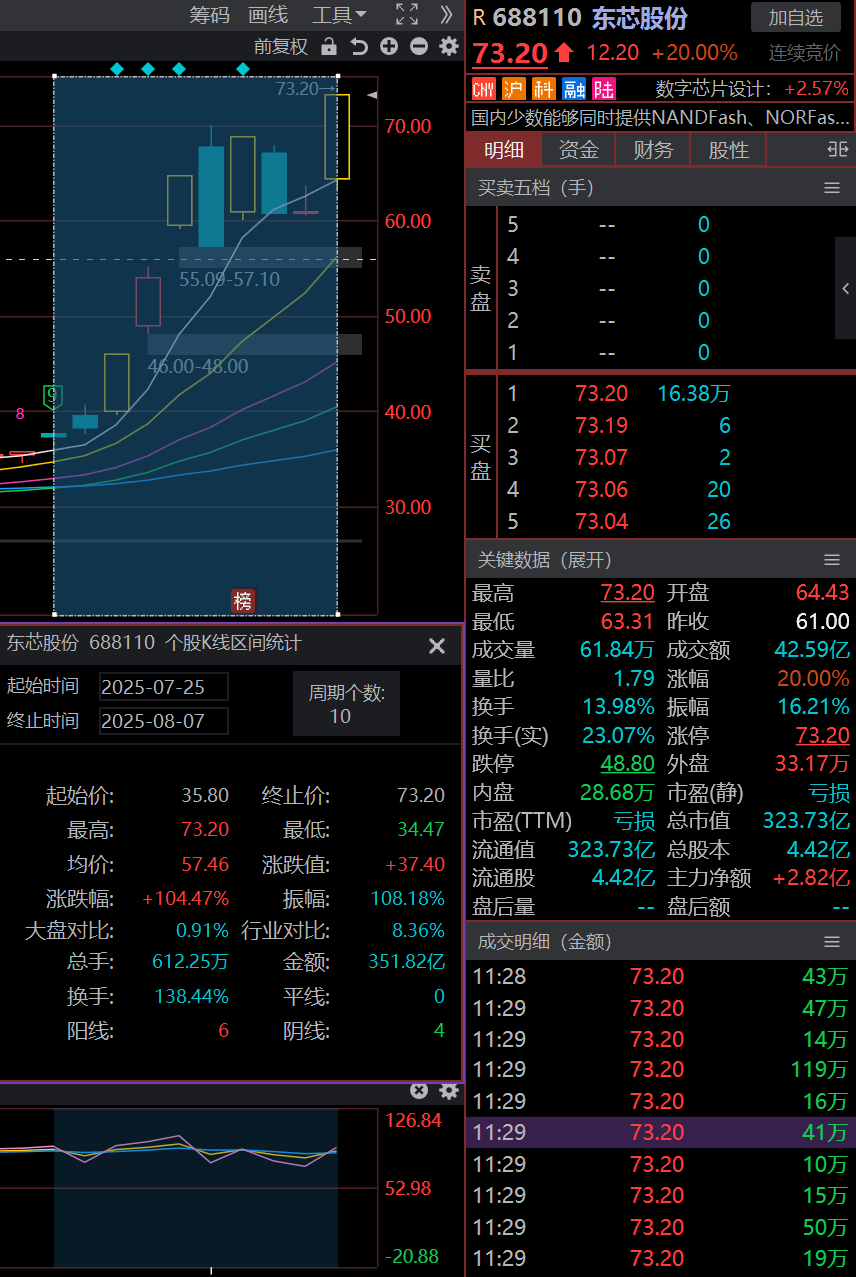
Task: Click the 46.00-48.00 gap zone label
Action: coord(198,366)
